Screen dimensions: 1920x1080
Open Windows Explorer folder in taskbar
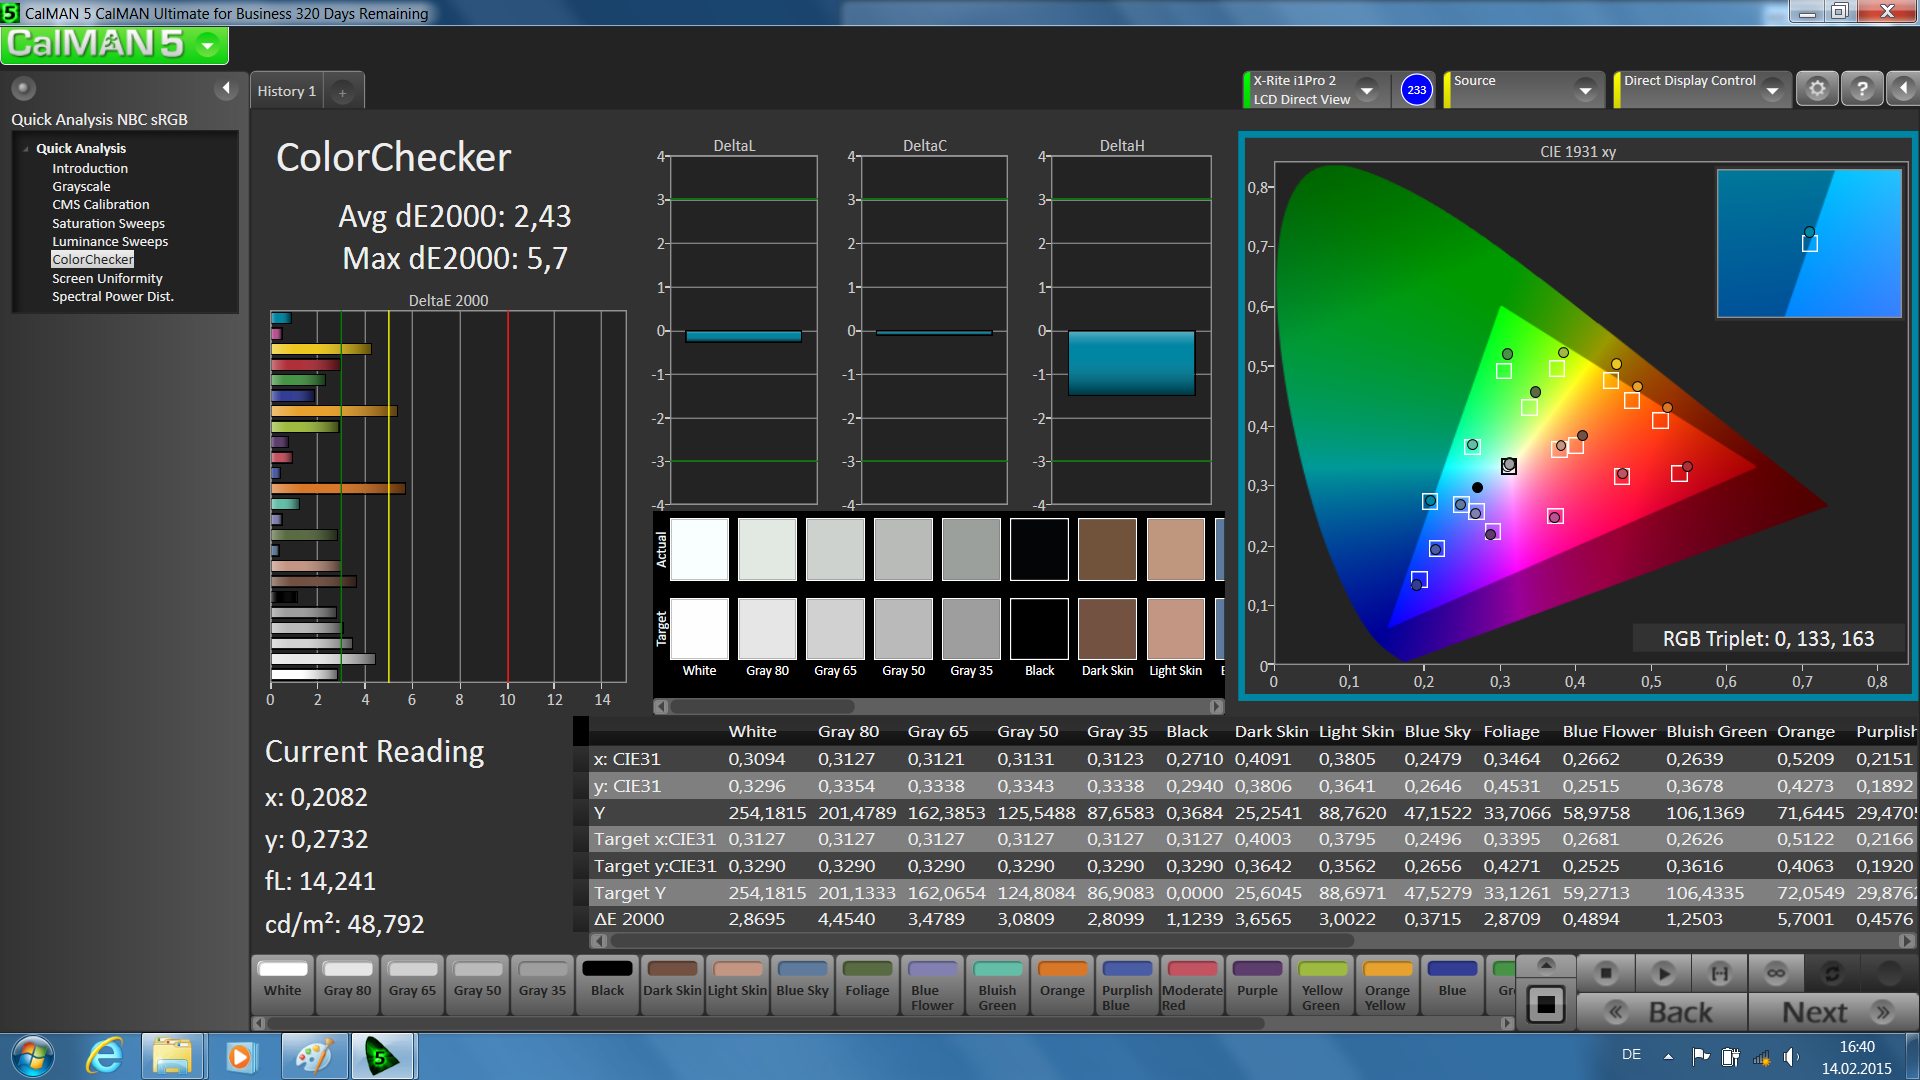tap(173, 1056)
